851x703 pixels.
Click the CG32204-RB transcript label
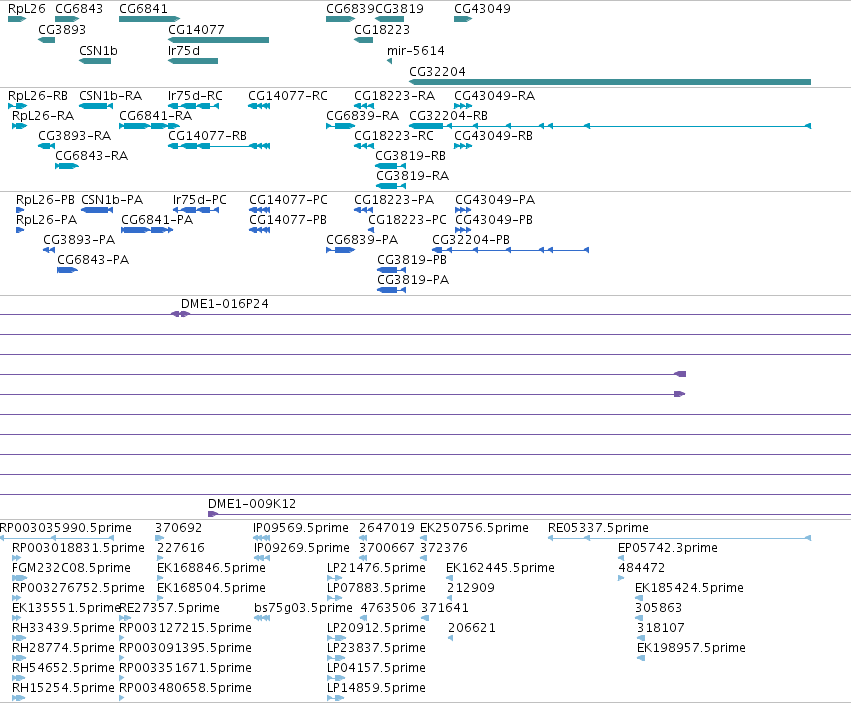[x=448, y=116]
